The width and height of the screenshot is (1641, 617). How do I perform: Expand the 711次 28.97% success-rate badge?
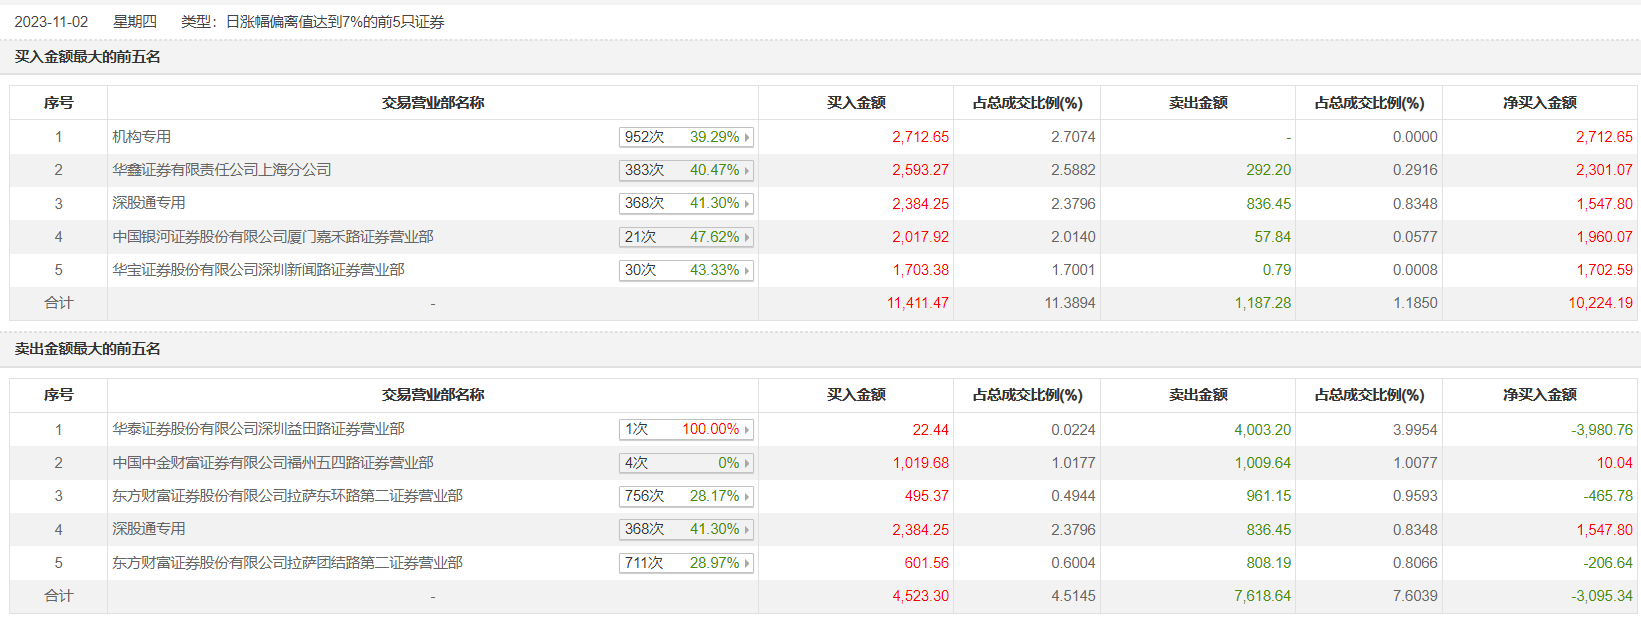[x=685, y=563]
